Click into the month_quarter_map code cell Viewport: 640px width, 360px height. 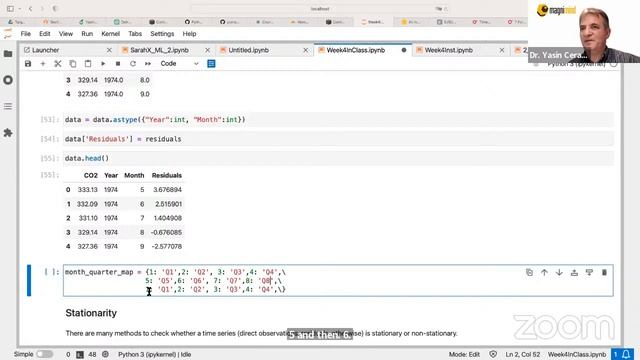338,280
